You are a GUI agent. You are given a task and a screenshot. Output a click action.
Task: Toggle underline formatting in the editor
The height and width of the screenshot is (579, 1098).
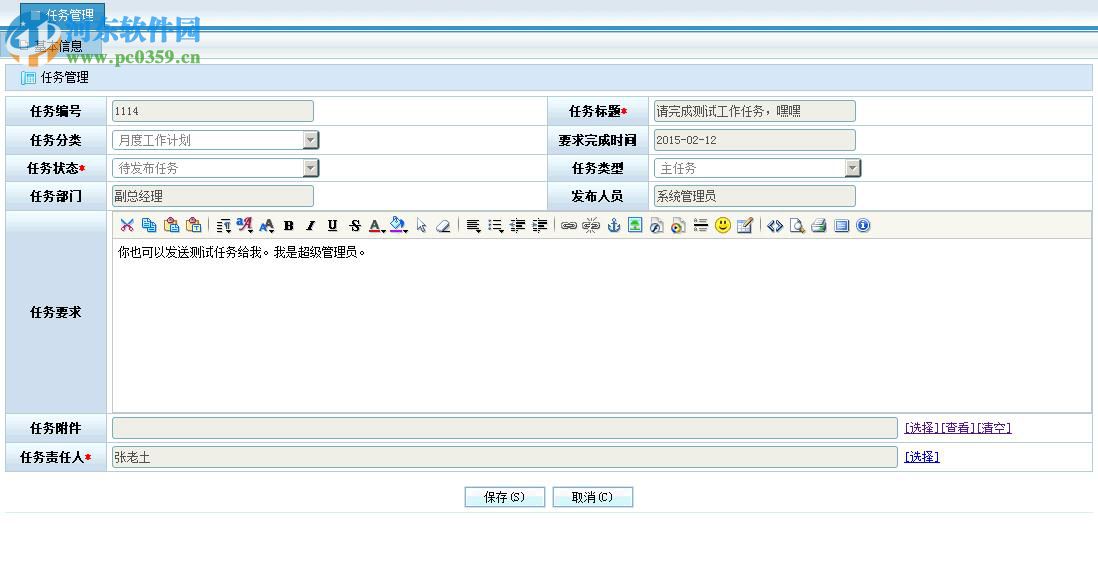pos(331,225)
